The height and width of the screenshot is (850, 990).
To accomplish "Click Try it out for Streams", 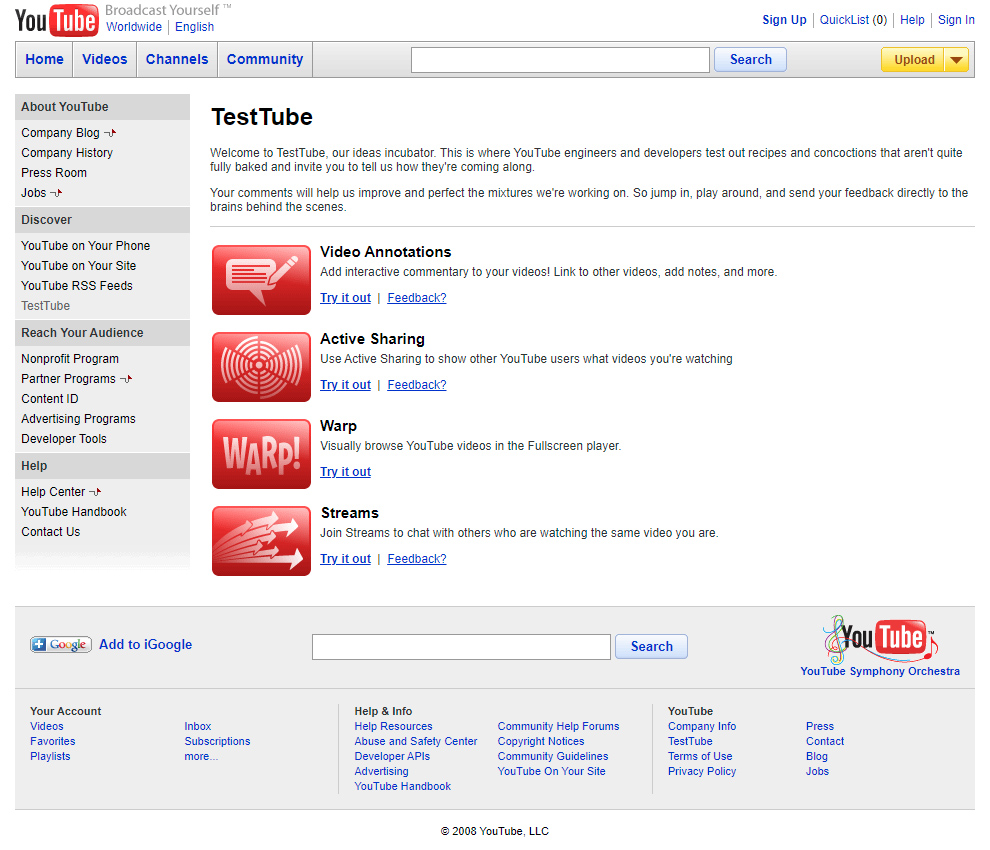I will pos(345,560).
